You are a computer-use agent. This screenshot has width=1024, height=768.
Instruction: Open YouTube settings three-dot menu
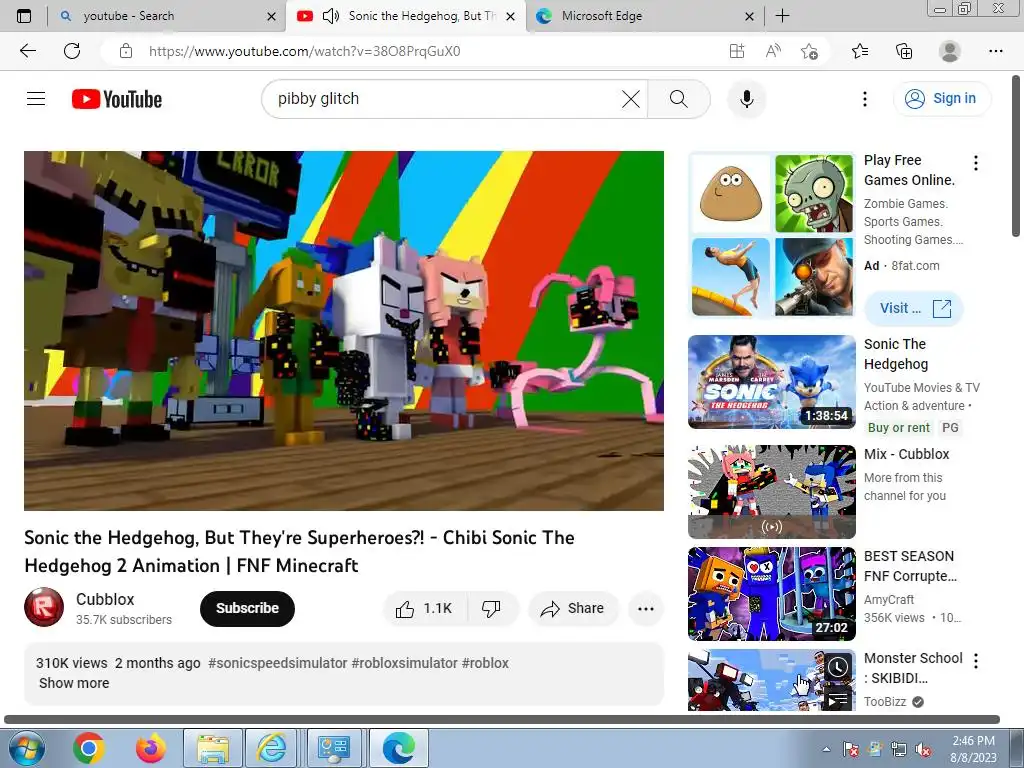865,99
